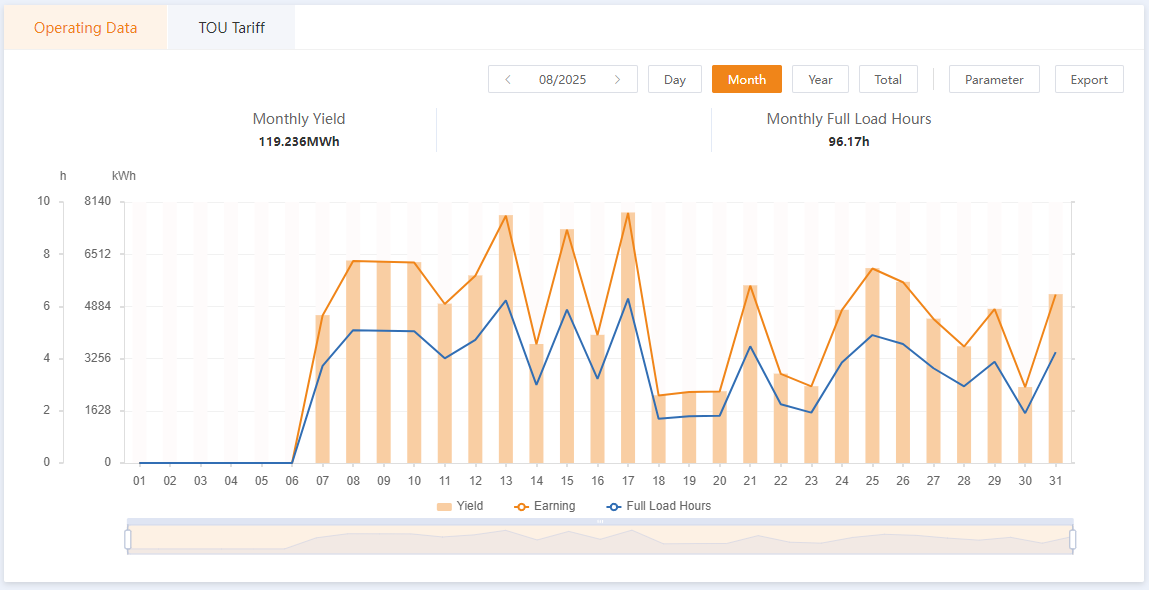Click the yield bar for day 13

point(506,340)
